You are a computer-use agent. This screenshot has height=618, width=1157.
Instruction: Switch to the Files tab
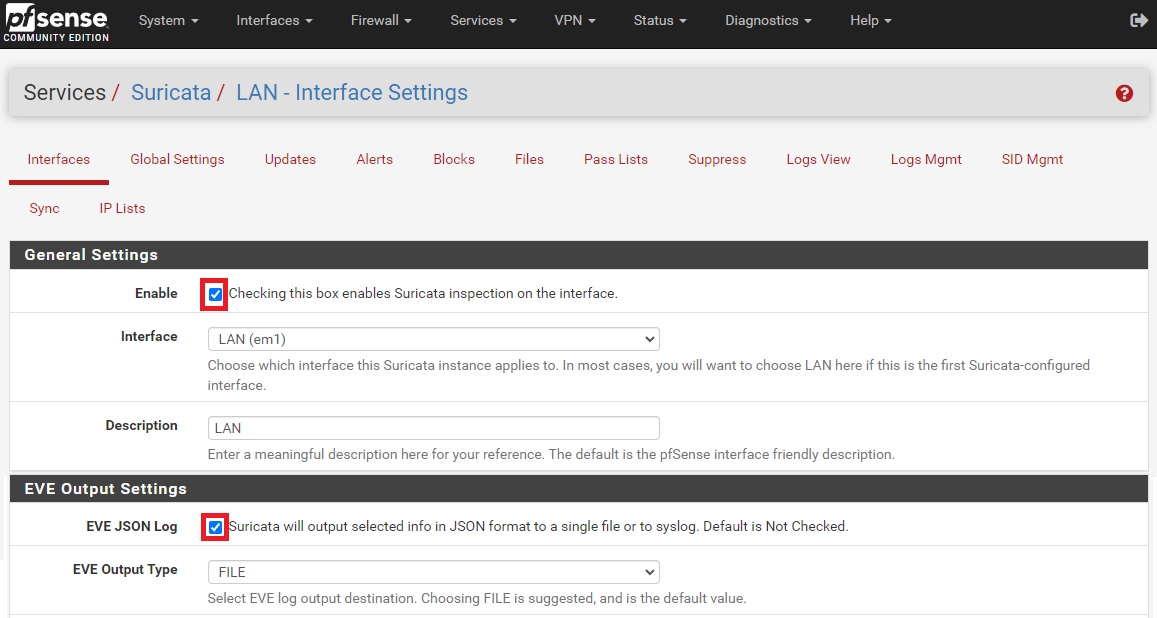[x=529, y=159]
